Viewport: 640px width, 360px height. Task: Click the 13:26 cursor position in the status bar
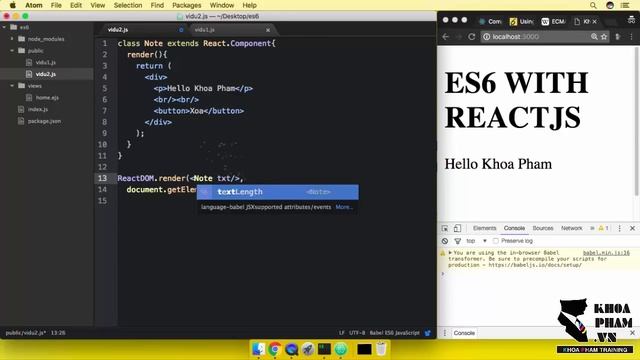click(x=58, y=333)
